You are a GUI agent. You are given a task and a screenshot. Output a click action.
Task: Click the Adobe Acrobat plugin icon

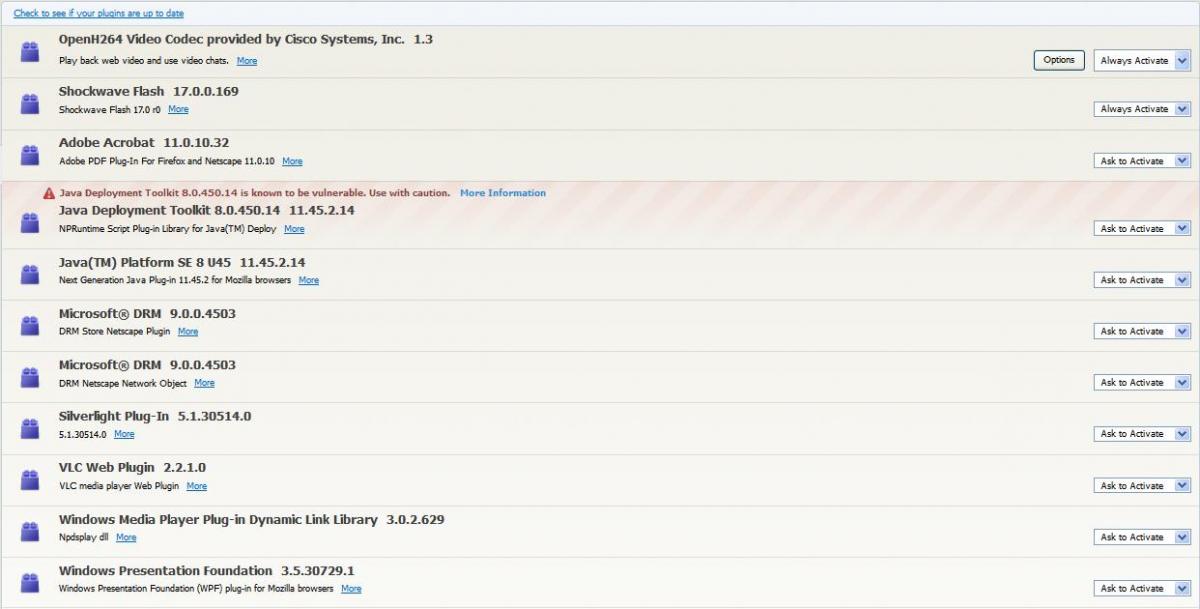[x=30, y=155]
